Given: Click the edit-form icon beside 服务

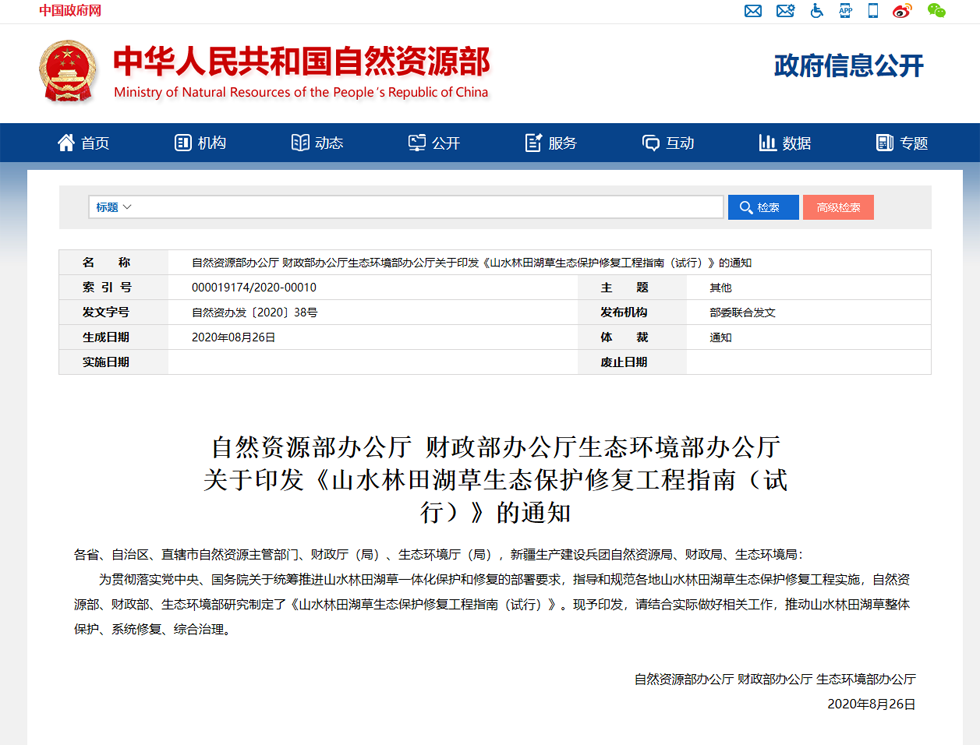Looking at the screenshot, I should [533, 142].
